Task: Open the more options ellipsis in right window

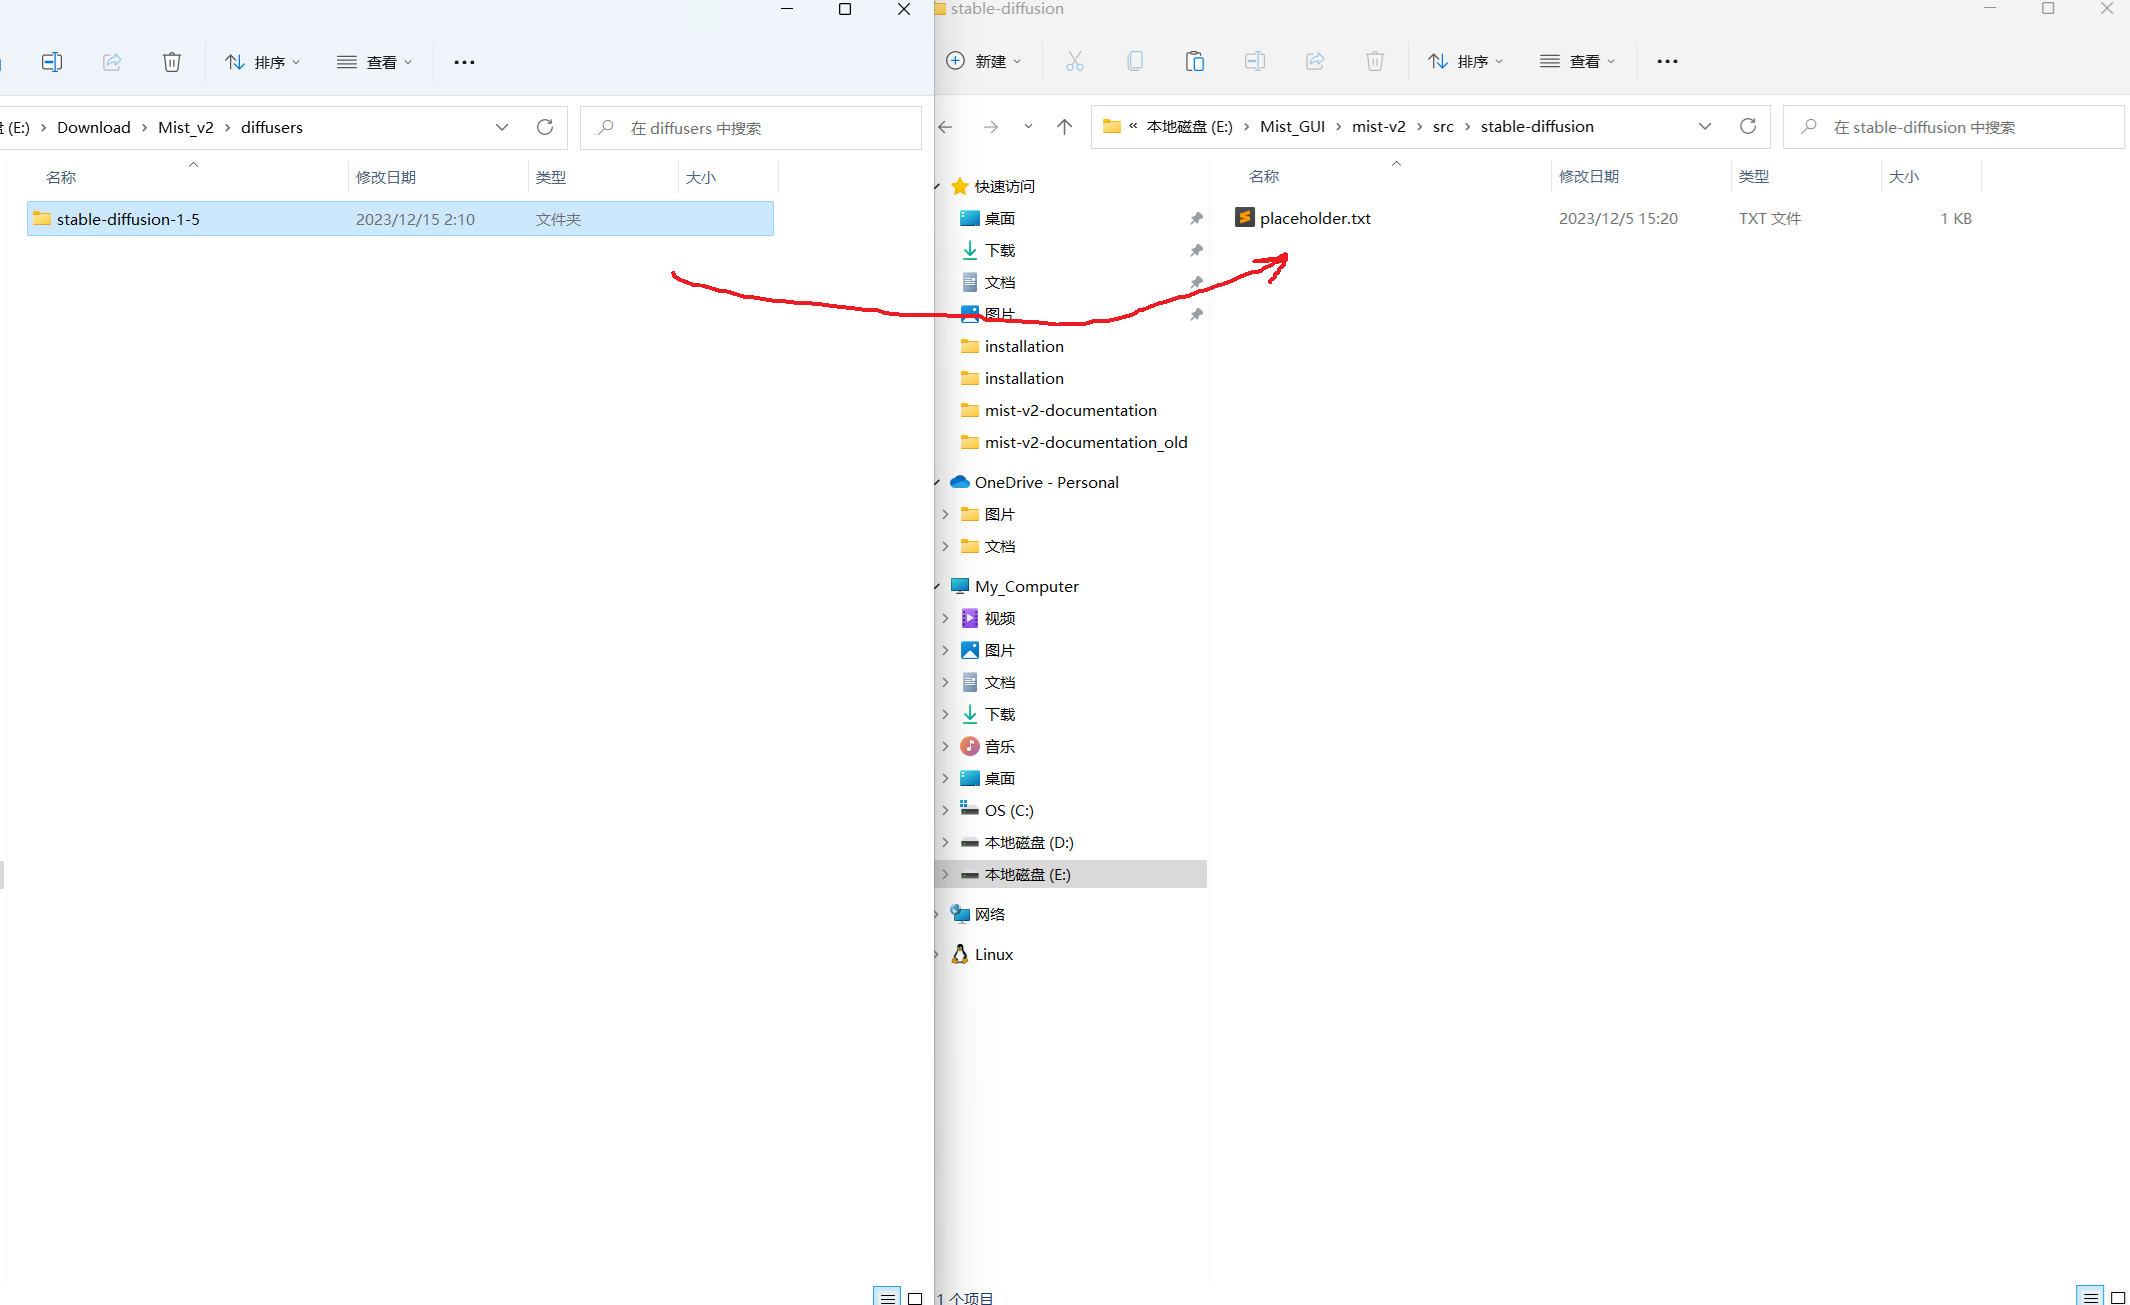Action: [1666, 61]
